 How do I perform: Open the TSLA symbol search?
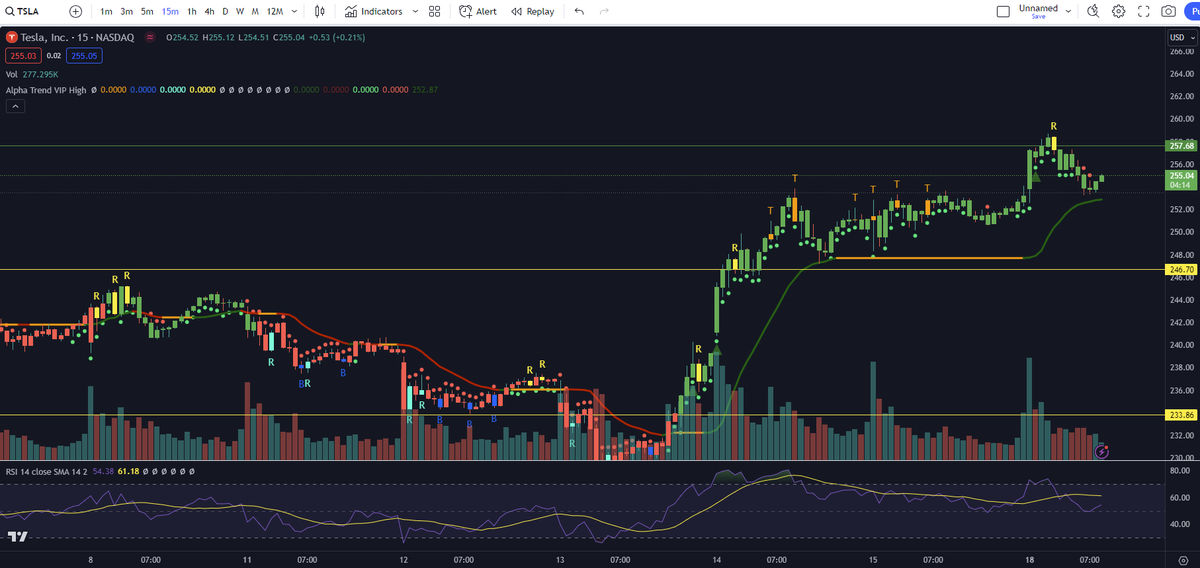22,11
